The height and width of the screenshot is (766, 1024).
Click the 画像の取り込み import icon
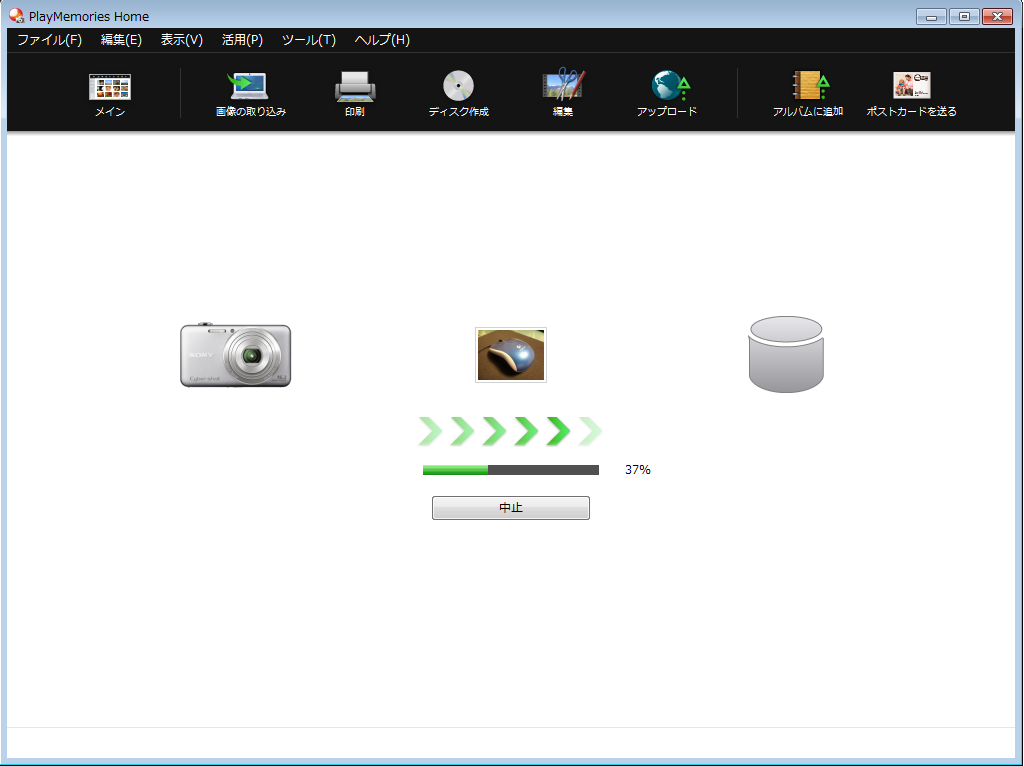coord(249,86)
